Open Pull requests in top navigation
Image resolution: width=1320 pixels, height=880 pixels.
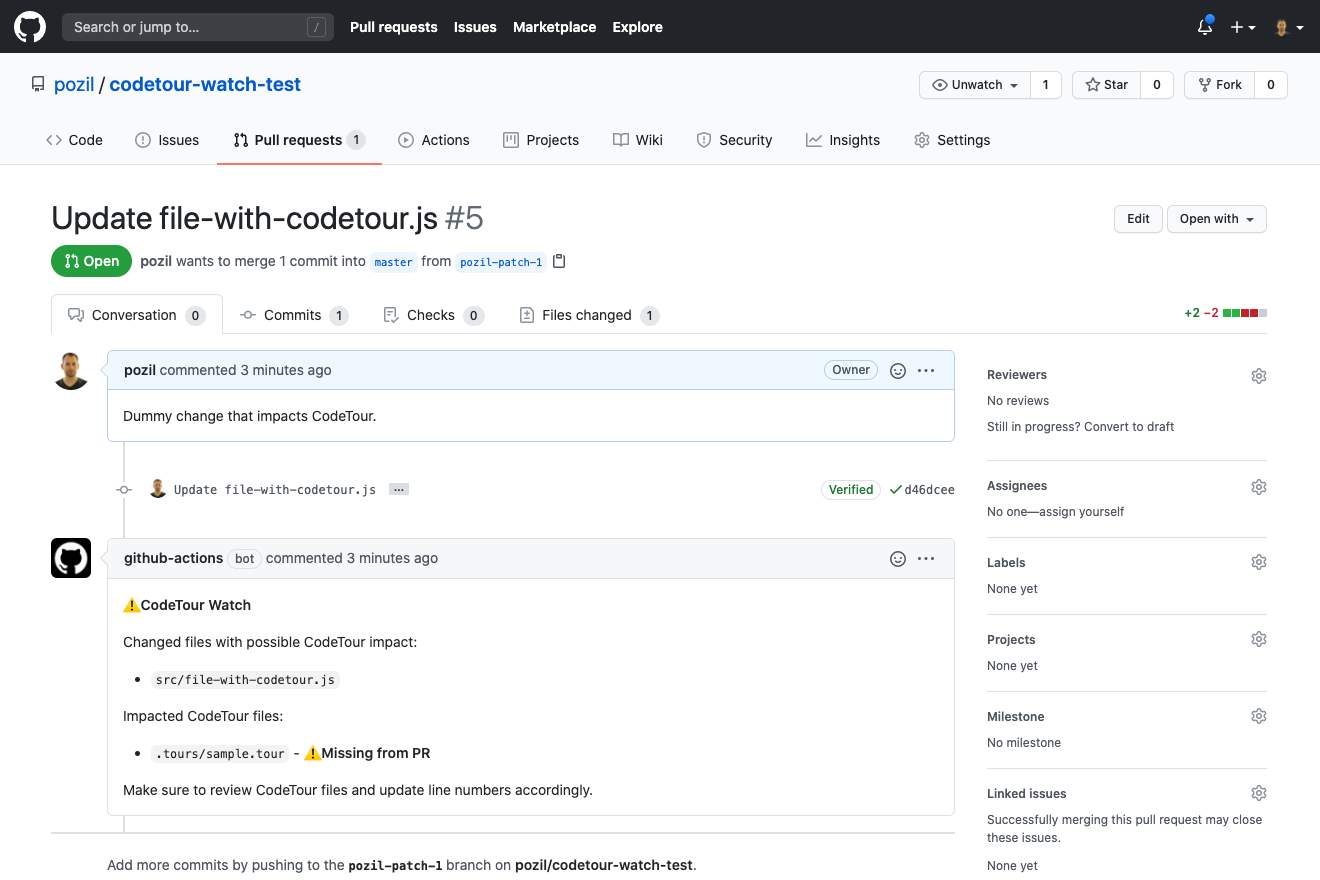(x=394, y=27)
